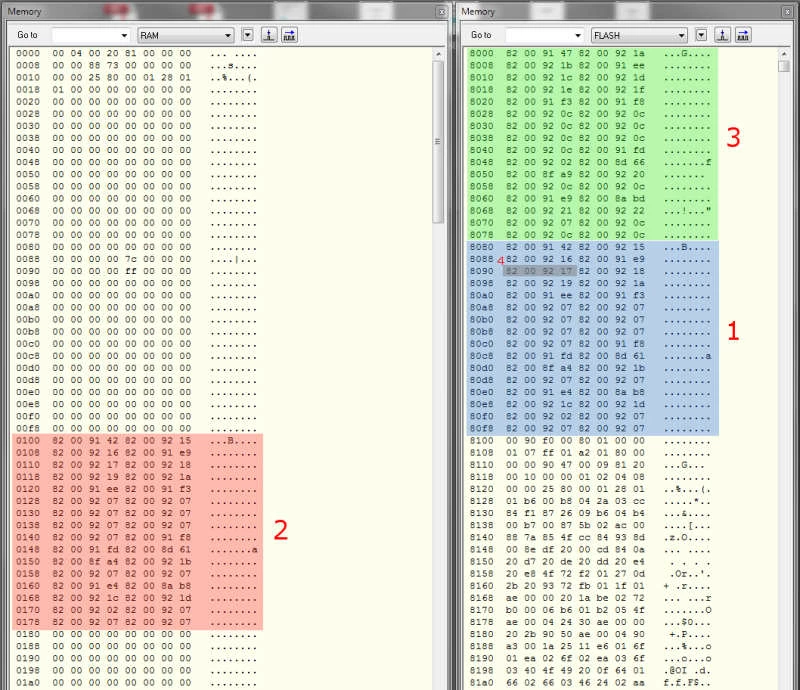Click address 8198 in the FLASH window

[x=481, y=671]
